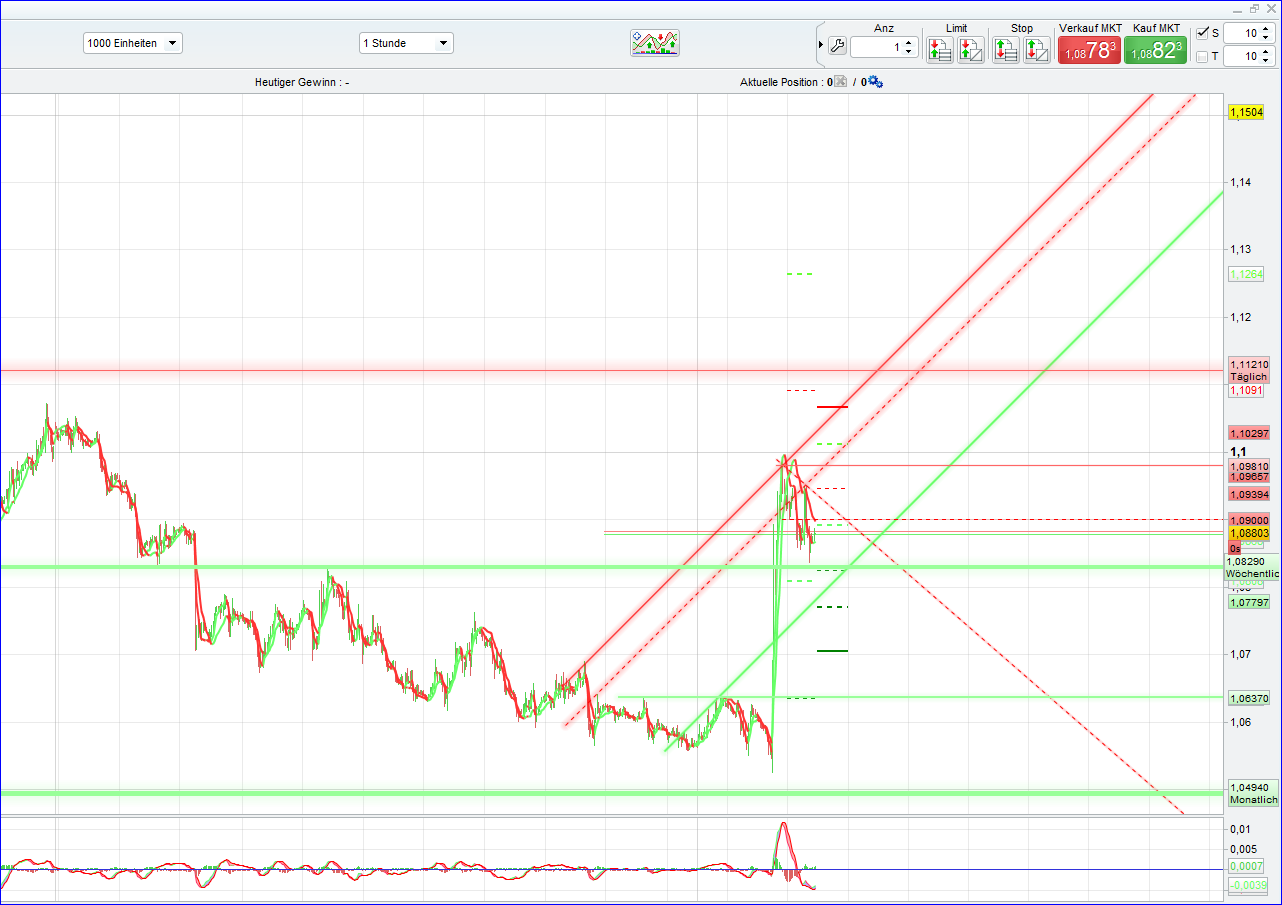Click the red 1,10297 price marker
The image size is (1282, 905).
click(1247, 432)
